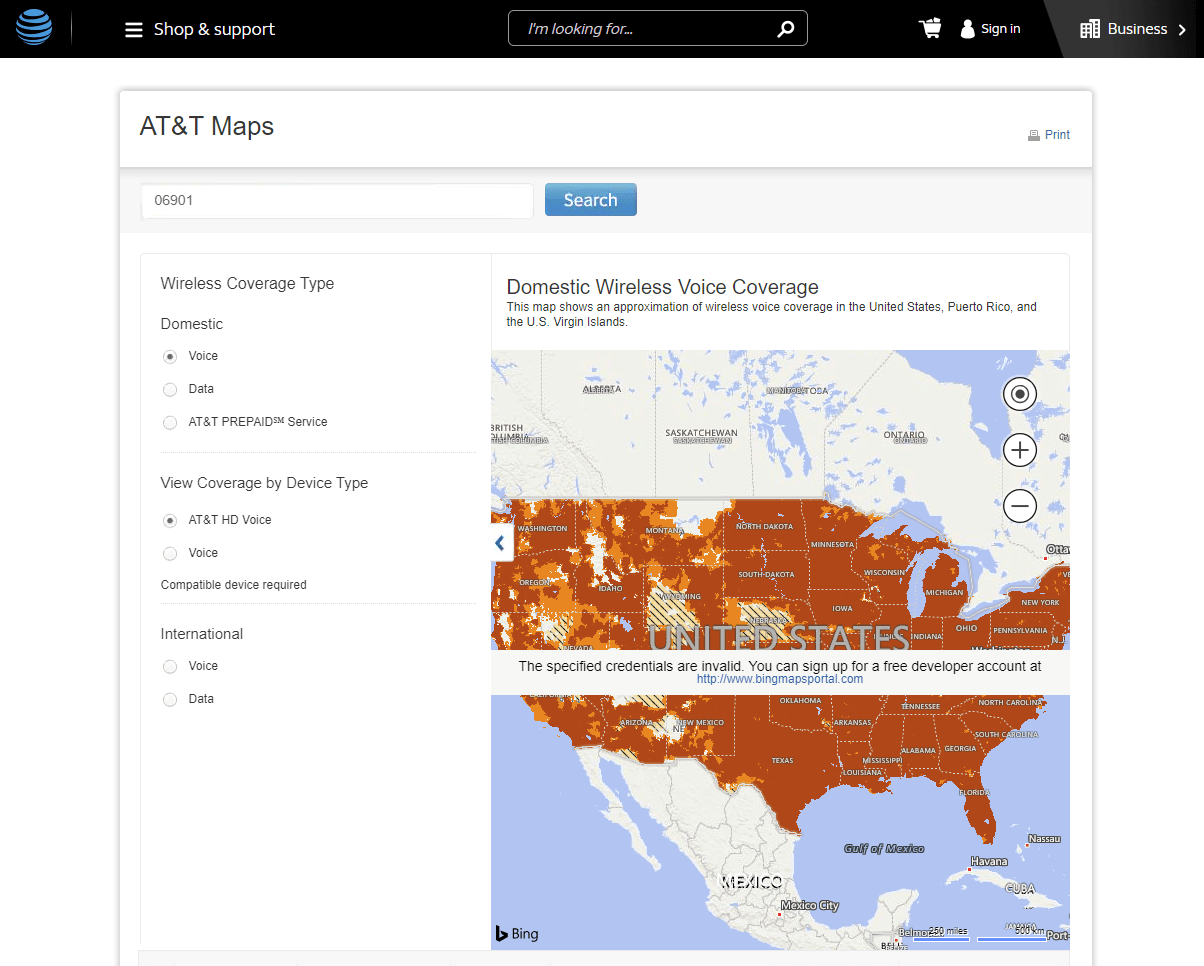Open the hamburger navigation icon

point(133,29)
